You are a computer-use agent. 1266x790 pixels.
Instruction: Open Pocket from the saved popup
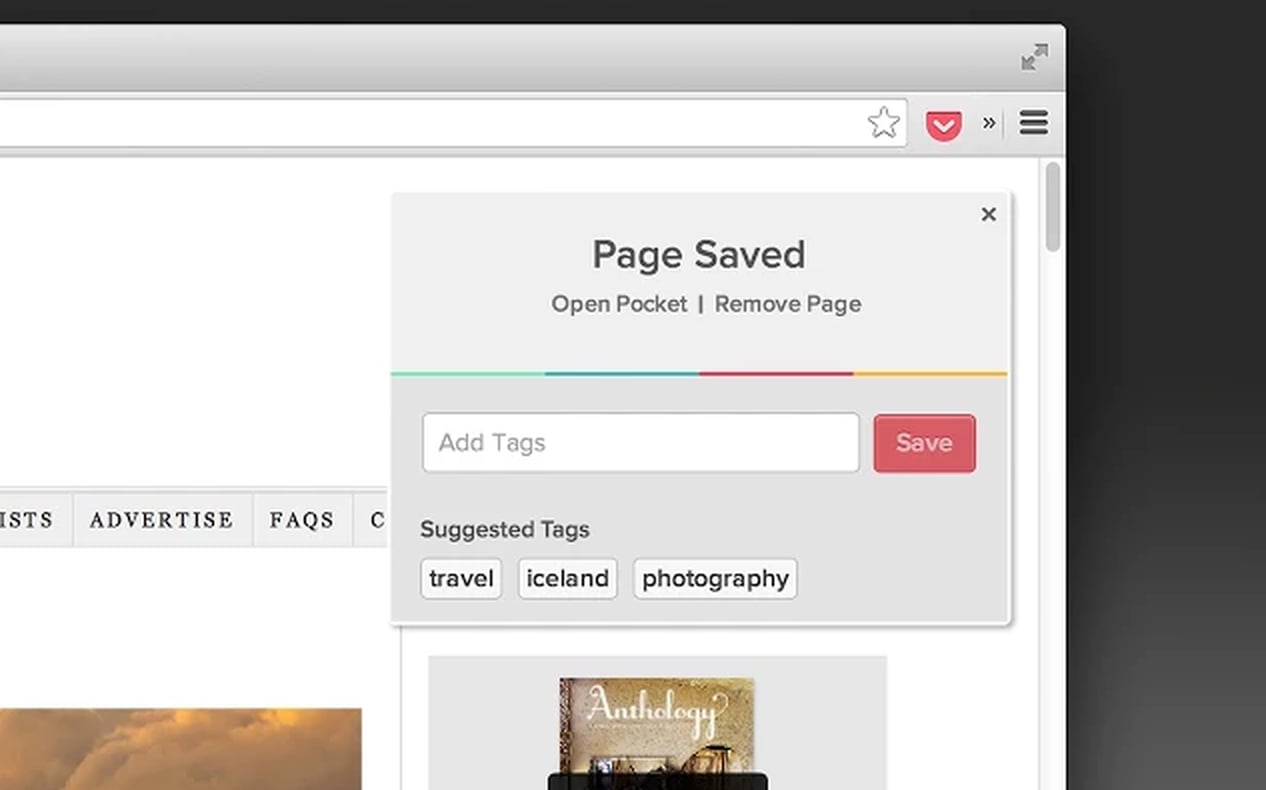point(619,304)
